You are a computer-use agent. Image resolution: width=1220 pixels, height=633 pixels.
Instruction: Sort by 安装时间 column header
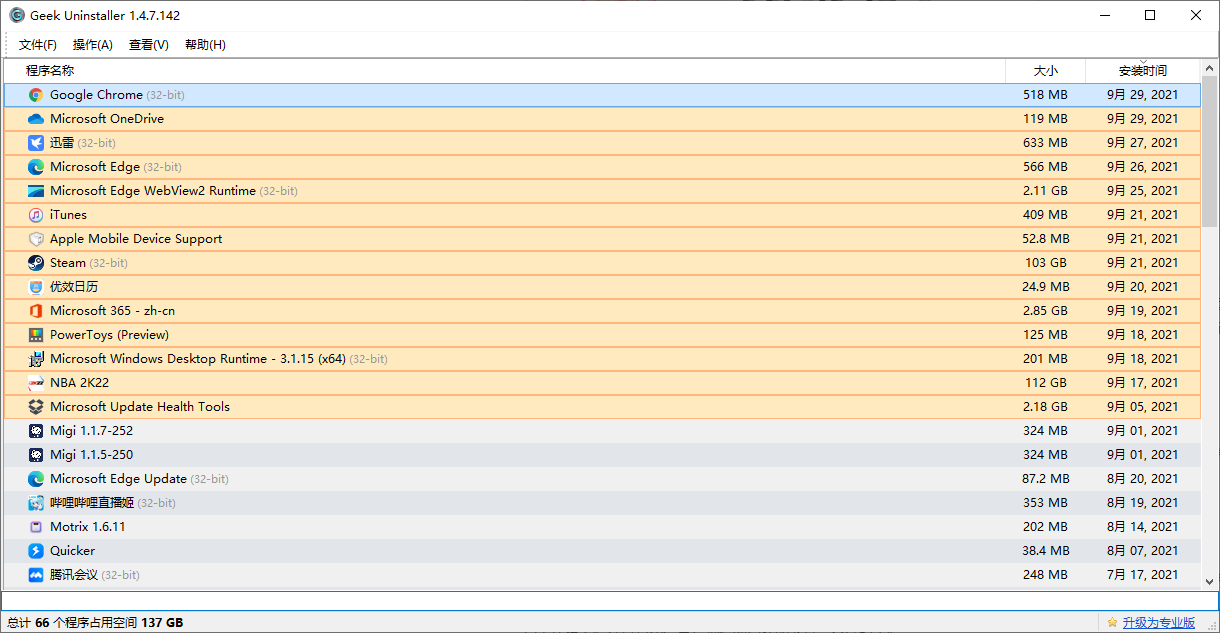[x=1143, y=71]
